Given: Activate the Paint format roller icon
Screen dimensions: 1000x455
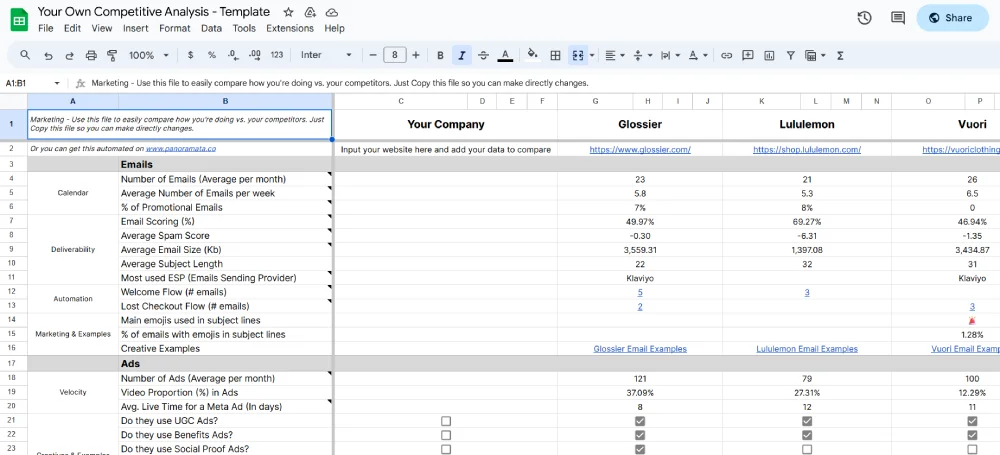Looking at the screenshot, I should tap(113, 56).
